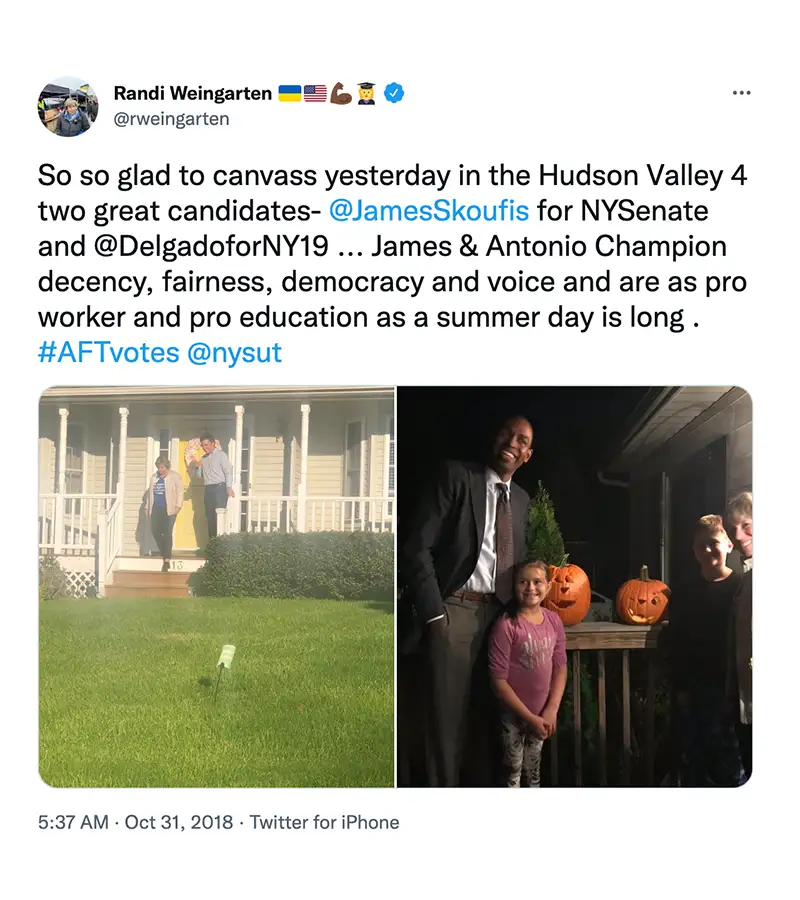
Task: Click the Ukraine flag emoji
Action: pos(290,92)
